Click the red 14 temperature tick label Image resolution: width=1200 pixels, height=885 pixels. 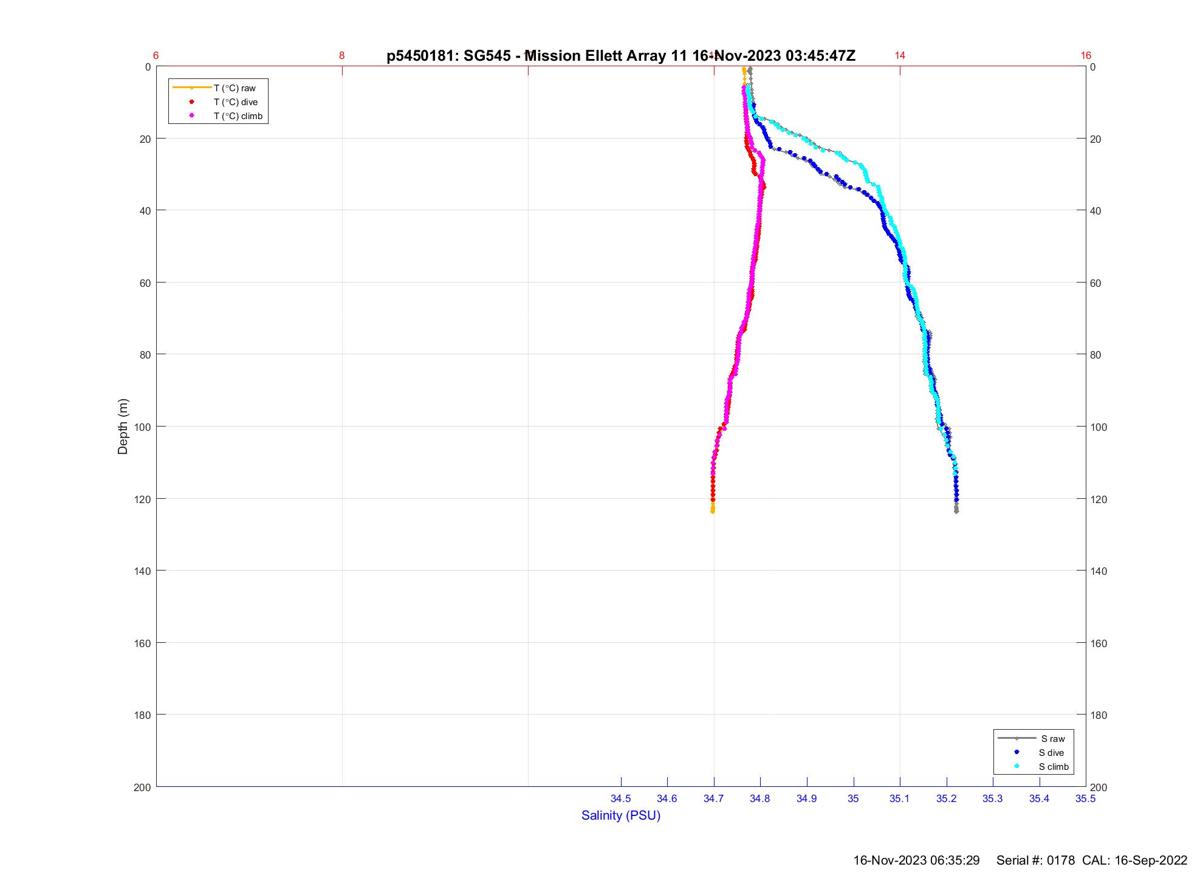tap(900, 56)
